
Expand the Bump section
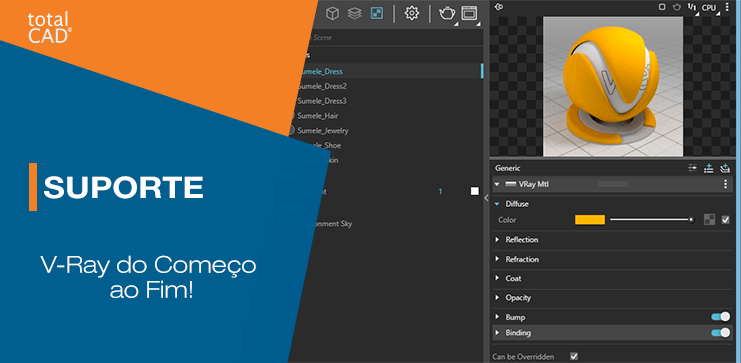pyautogui.click(x=497, y=317)
